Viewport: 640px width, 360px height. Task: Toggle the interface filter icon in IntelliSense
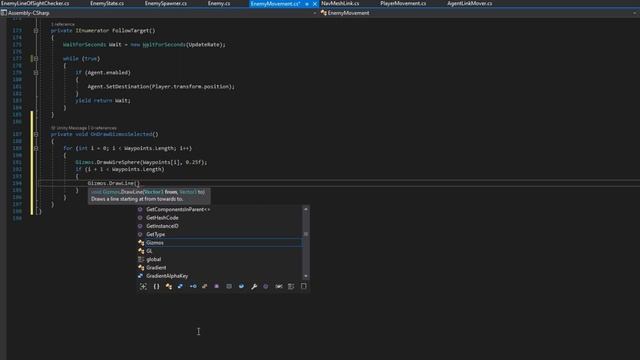[193, 287]
